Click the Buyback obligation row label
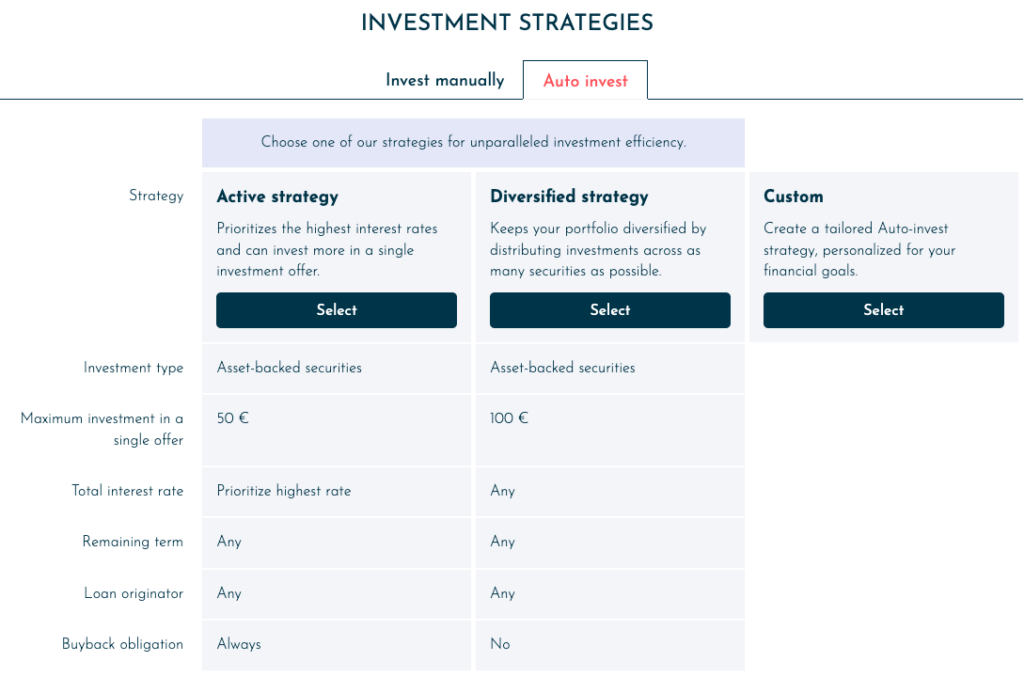 [x=123, y=644]
